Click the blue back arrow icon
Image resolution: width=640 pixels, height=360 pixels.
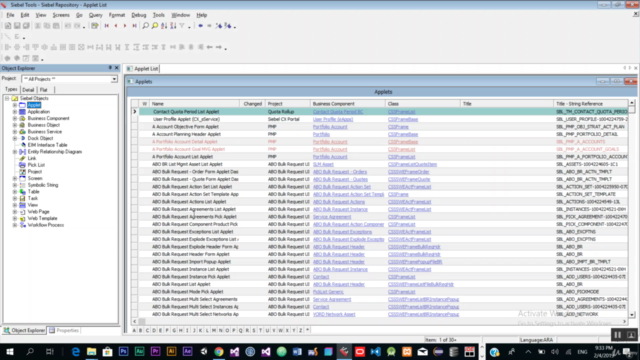click(200, 26)
